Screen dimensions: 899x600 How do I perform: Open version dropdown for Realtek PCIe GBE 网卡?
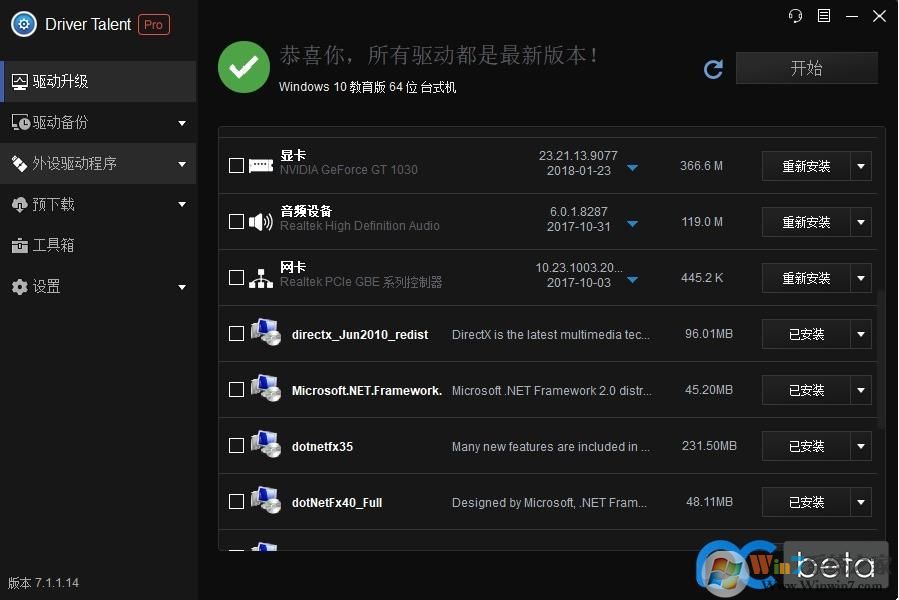click(632, 281)
